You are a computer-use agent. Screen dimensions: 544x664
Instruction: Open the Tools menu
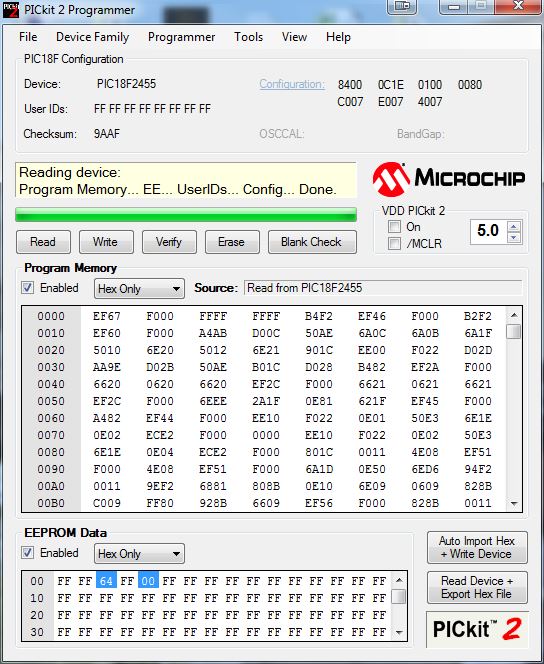pyautogui.click(x=249, y=37)
